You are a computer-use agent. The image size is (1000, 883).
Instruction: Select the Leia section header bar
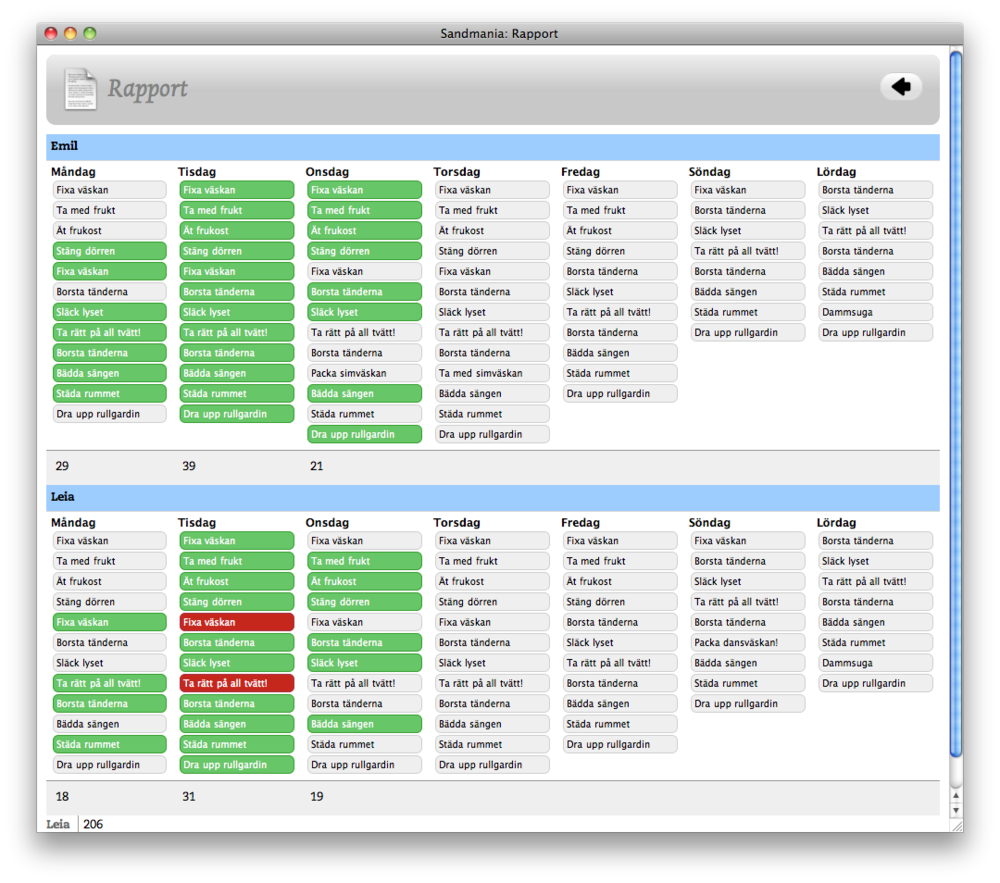pyautogui.click(x=492, y=497)
